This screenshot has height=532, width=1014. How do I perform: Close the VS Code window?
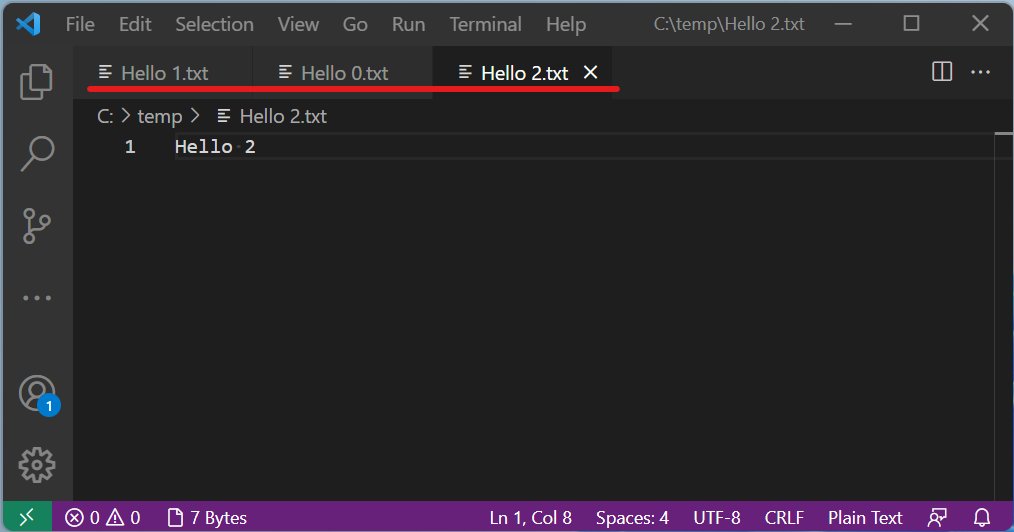click(x=980, y=24)
